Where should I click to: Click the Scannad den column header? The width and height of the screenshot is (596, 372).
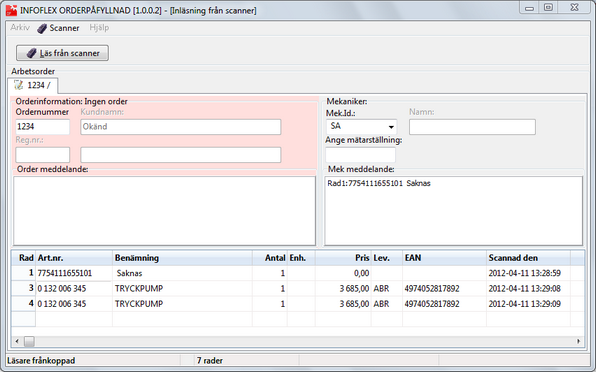(x=528, y=258)
